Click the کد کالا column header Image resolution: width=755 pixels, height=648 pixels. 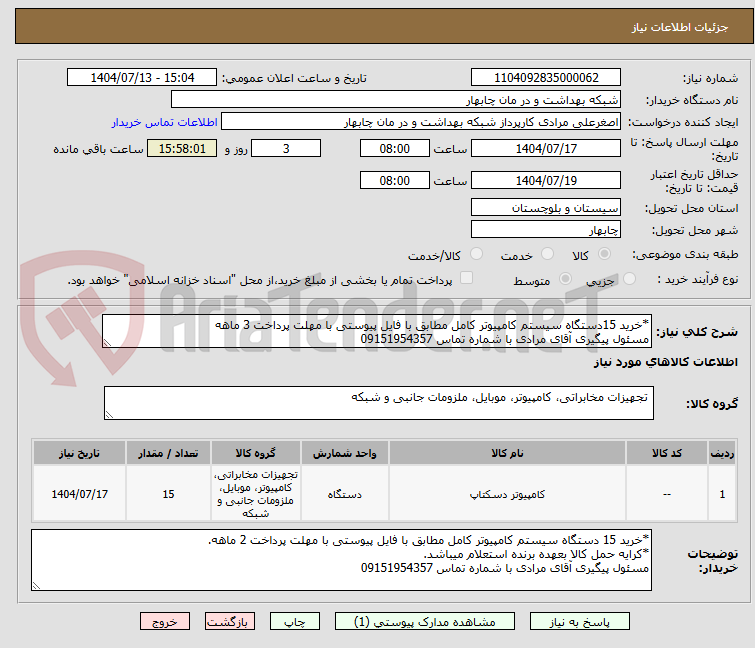click(666, 453)
